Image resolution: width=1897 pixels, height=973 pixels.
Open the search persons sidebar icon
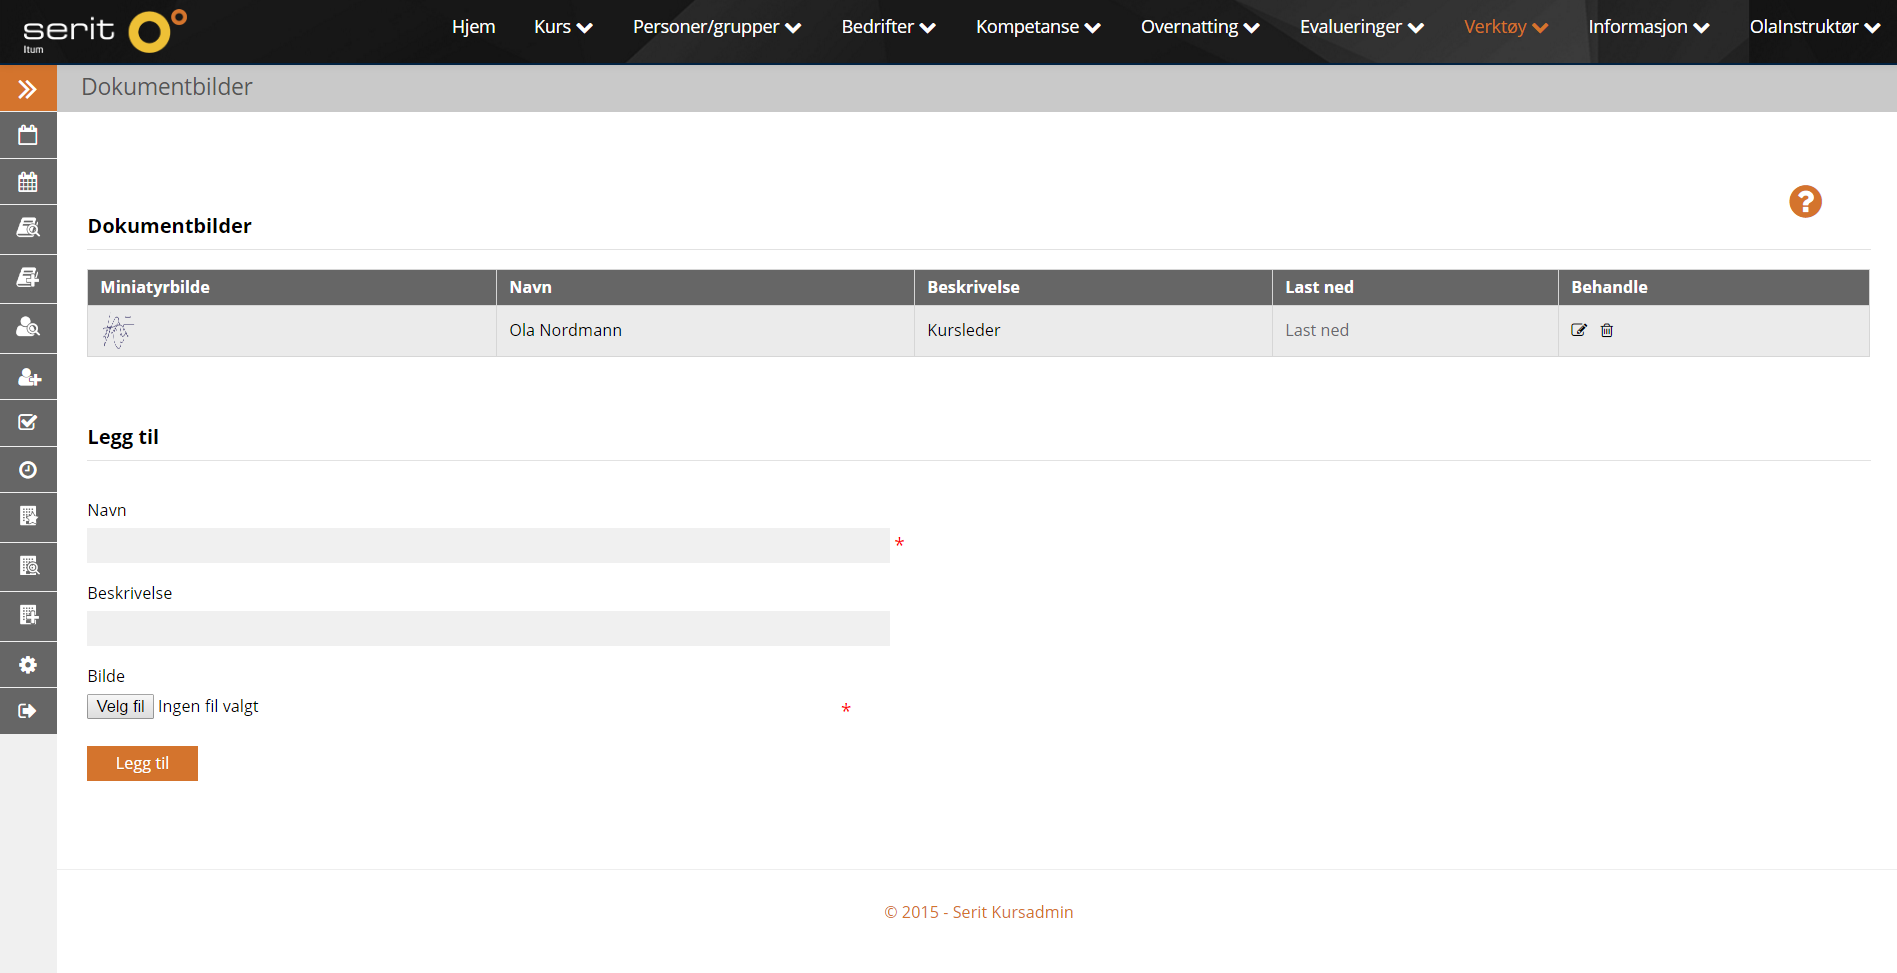point(28,327)
